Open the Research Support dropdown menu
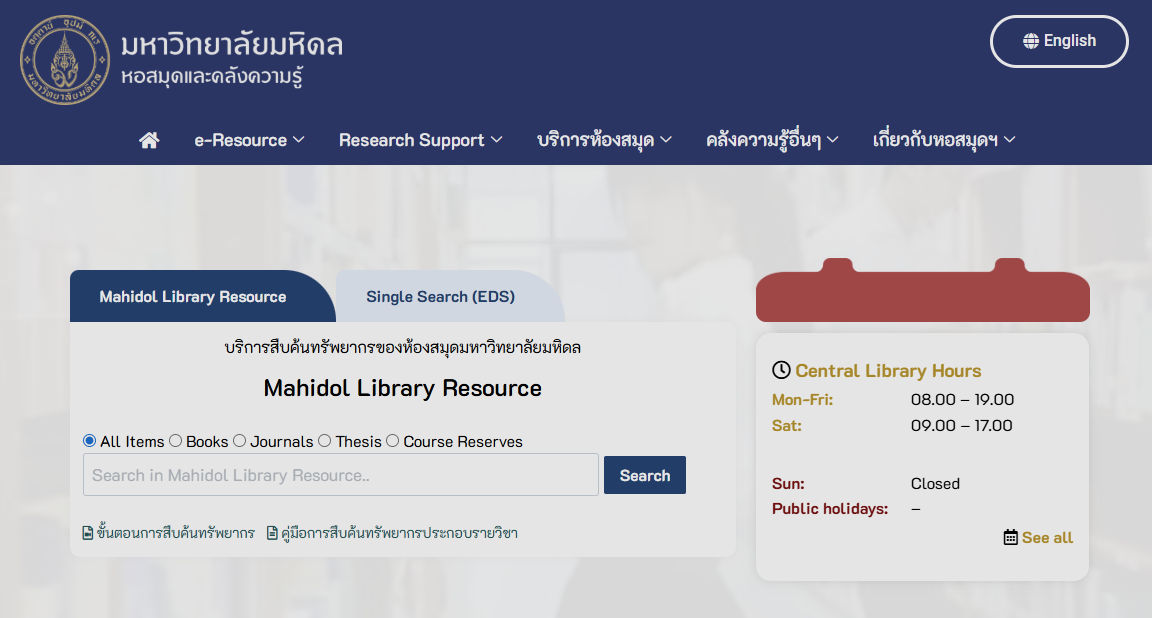This screenshot has height=618, width=1152. [420, 140]
